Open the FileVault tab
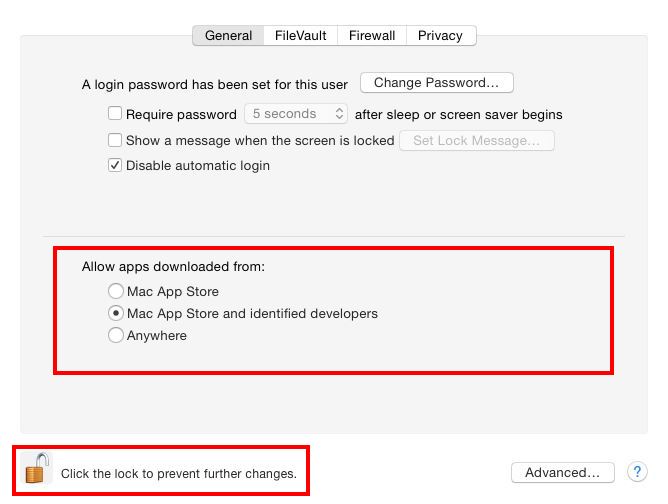The width and height of the screenshot is (668, 504). [x=301, y=35]
